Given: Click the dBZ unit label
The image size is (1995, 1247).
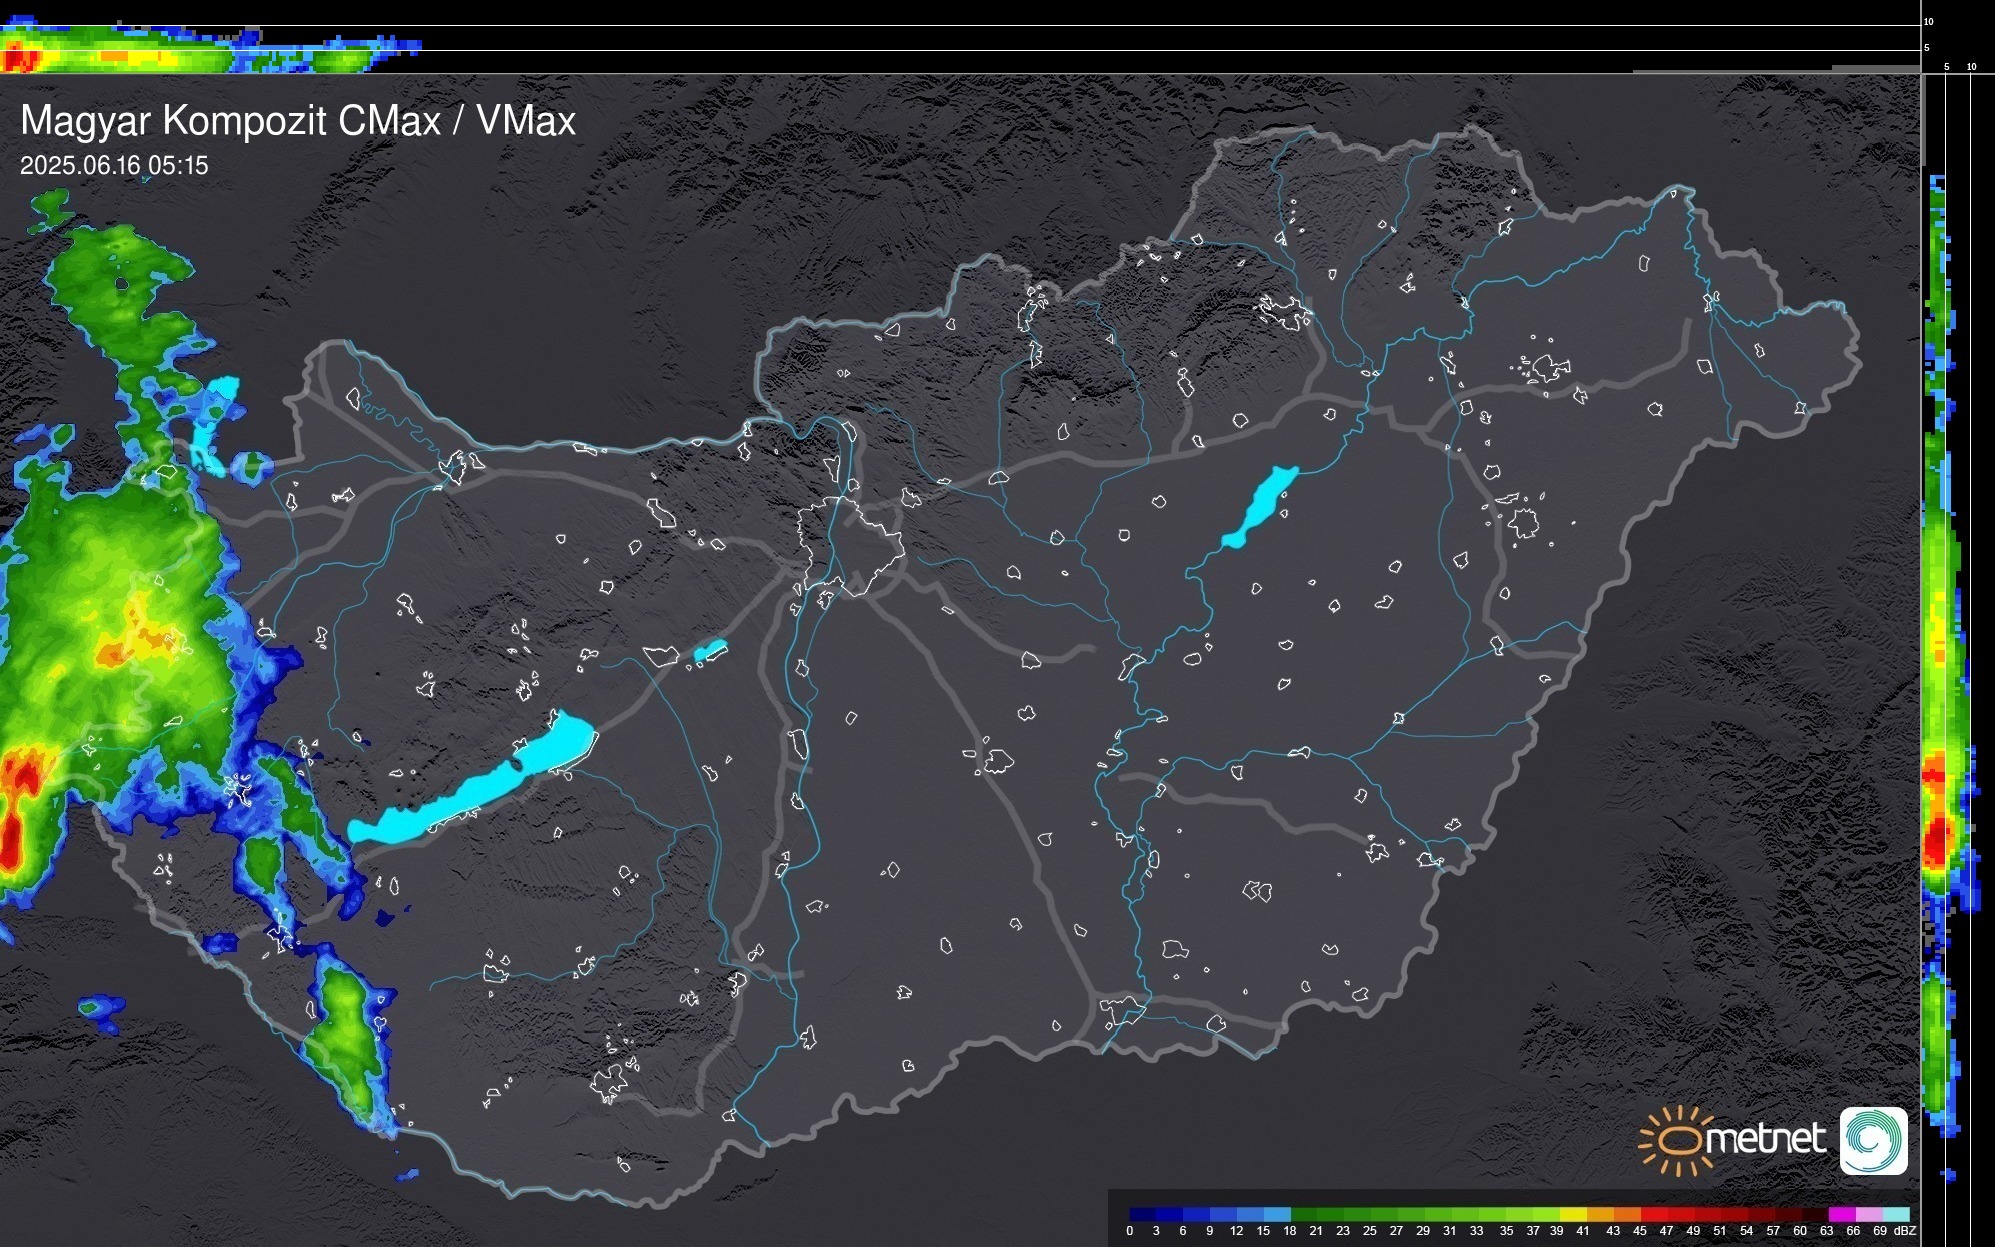Looking at the screenshot, I should (x=1905, y=1231).
